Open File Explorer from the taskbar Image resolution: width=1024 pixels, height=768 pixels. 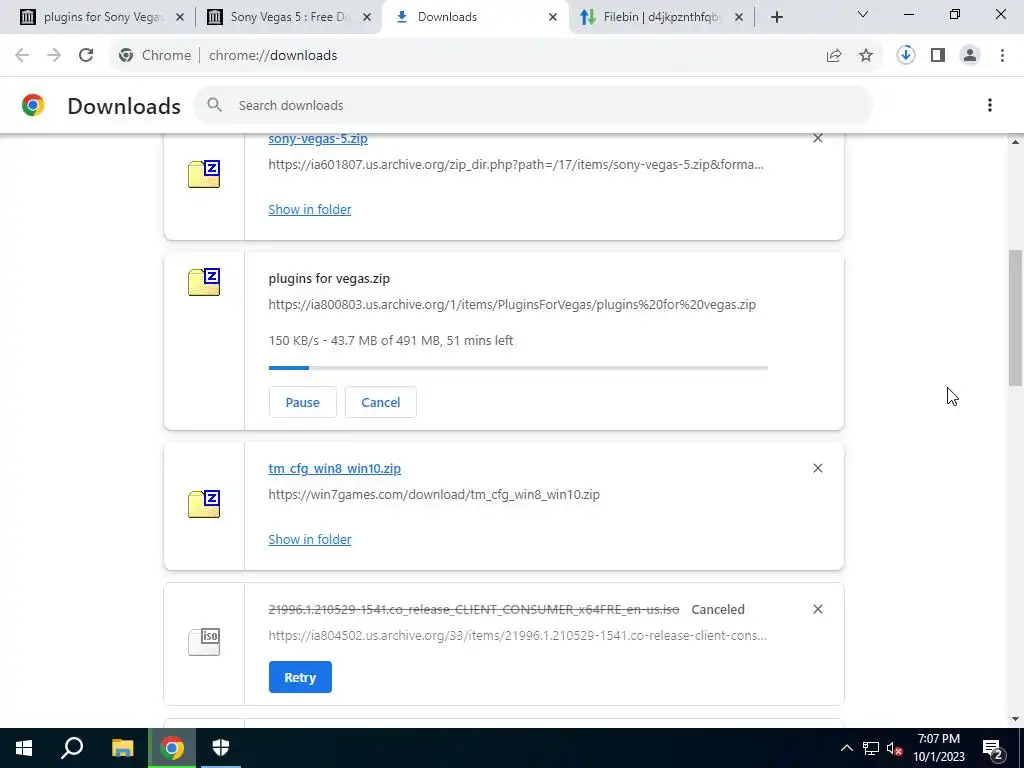pos(122,748)
